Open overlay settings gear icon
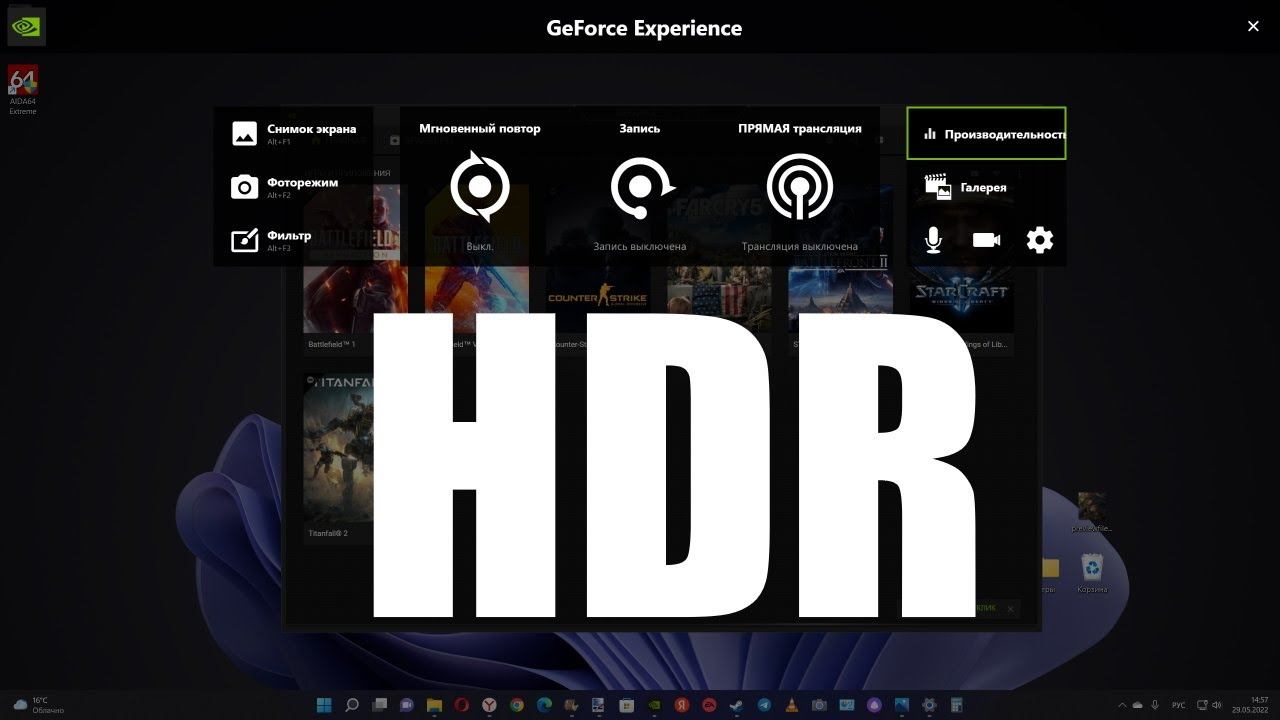Image resolution: width=1280 pixels, height=720 pixels. [1040, 240]
